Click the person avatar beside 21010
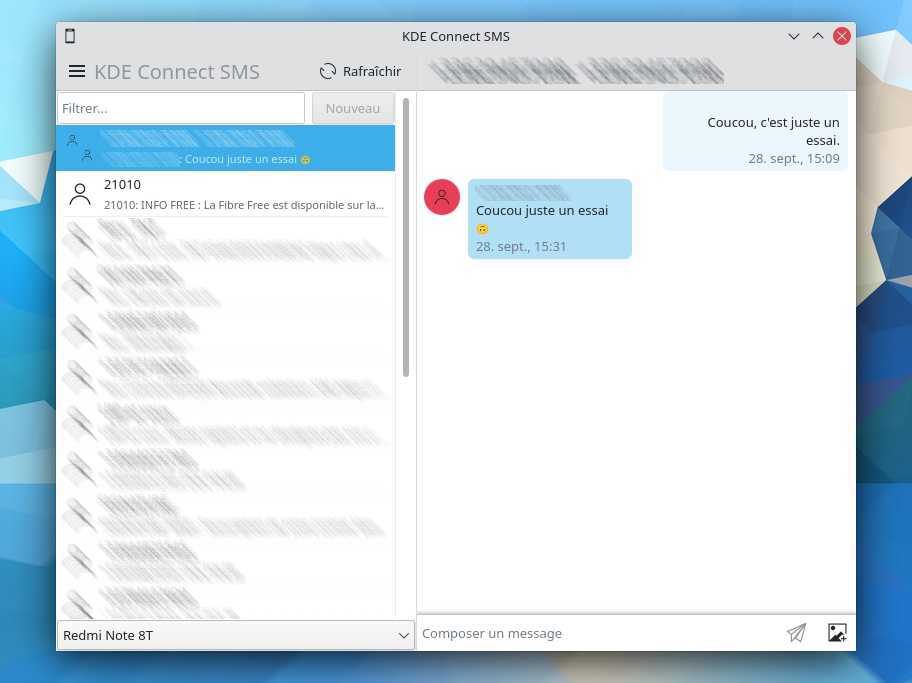 (x=80, y=194)
